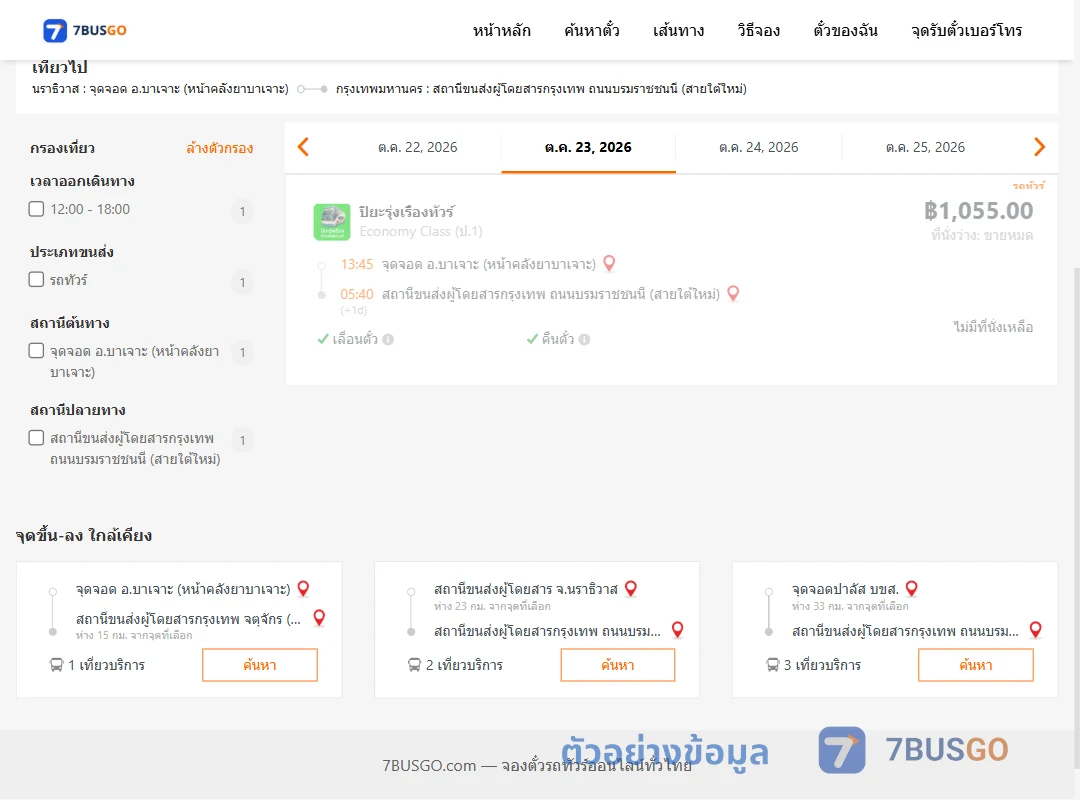Click ค้นหา in the 1 เที่ยวบริการ card
1080x800 pixels.
(260, 665)
